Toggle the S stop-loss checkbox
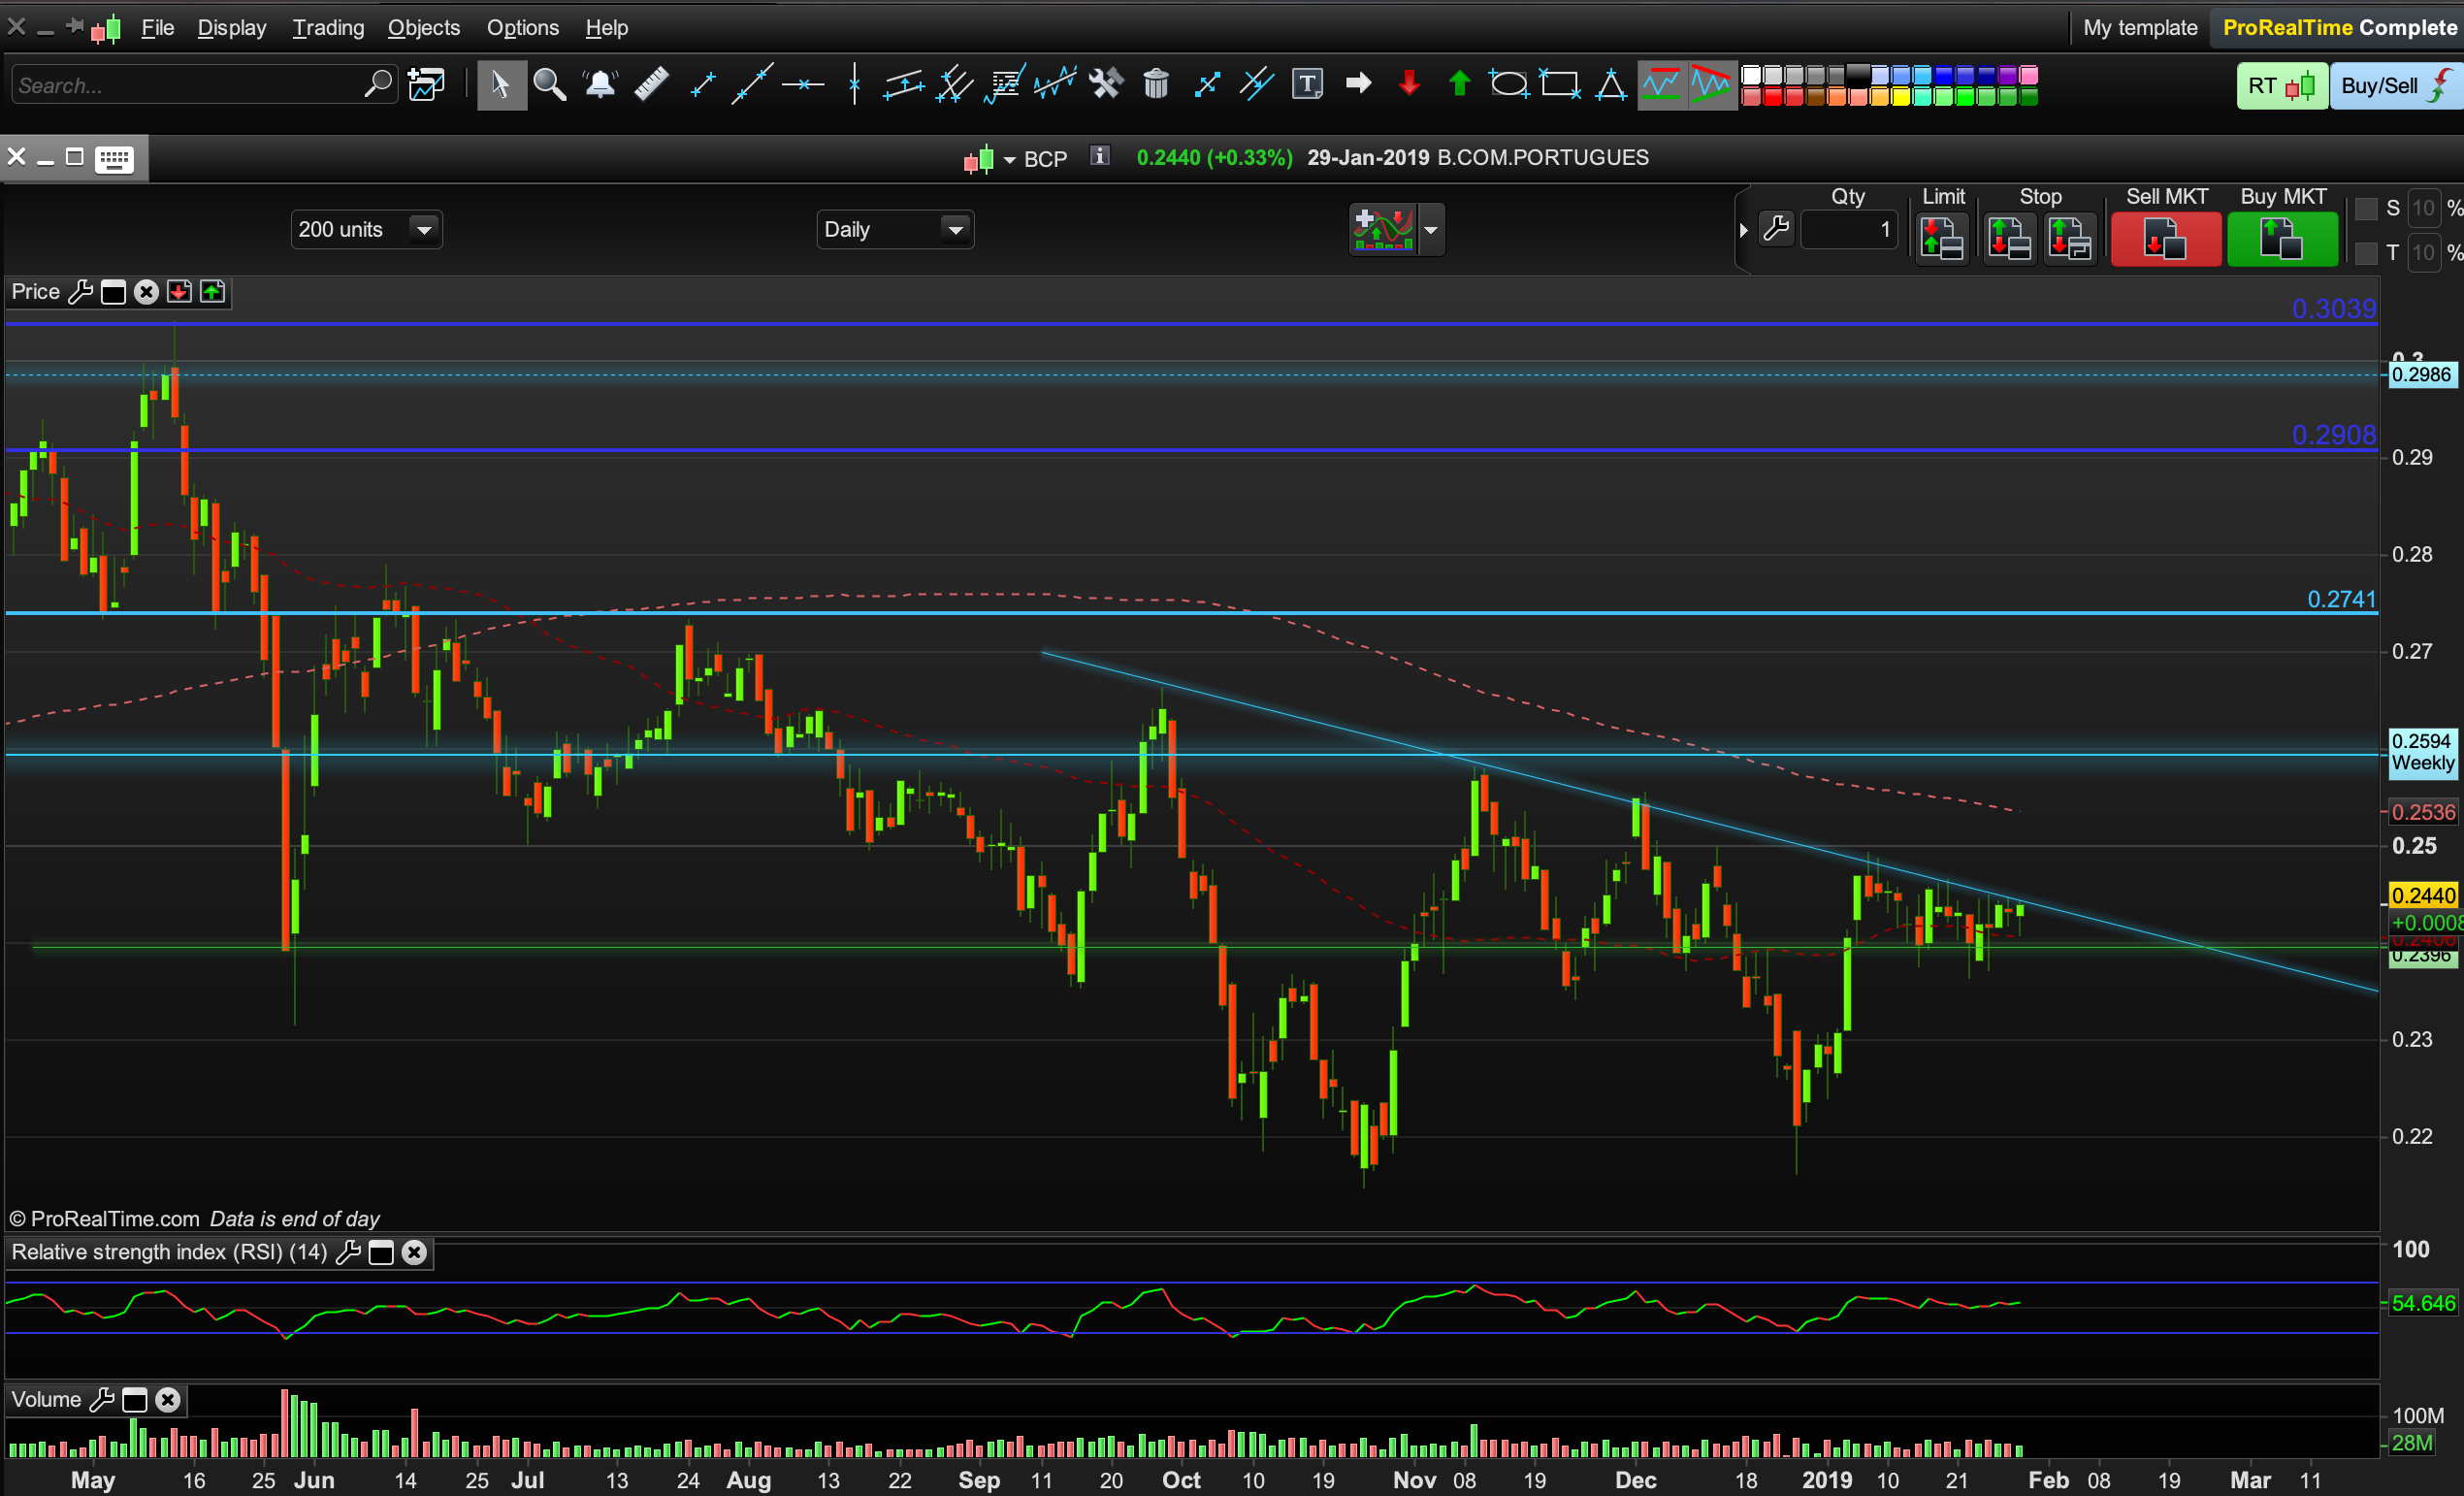Viewport: 2464px width, 1496px height. pyautogui.click(x=2366, y=209)
